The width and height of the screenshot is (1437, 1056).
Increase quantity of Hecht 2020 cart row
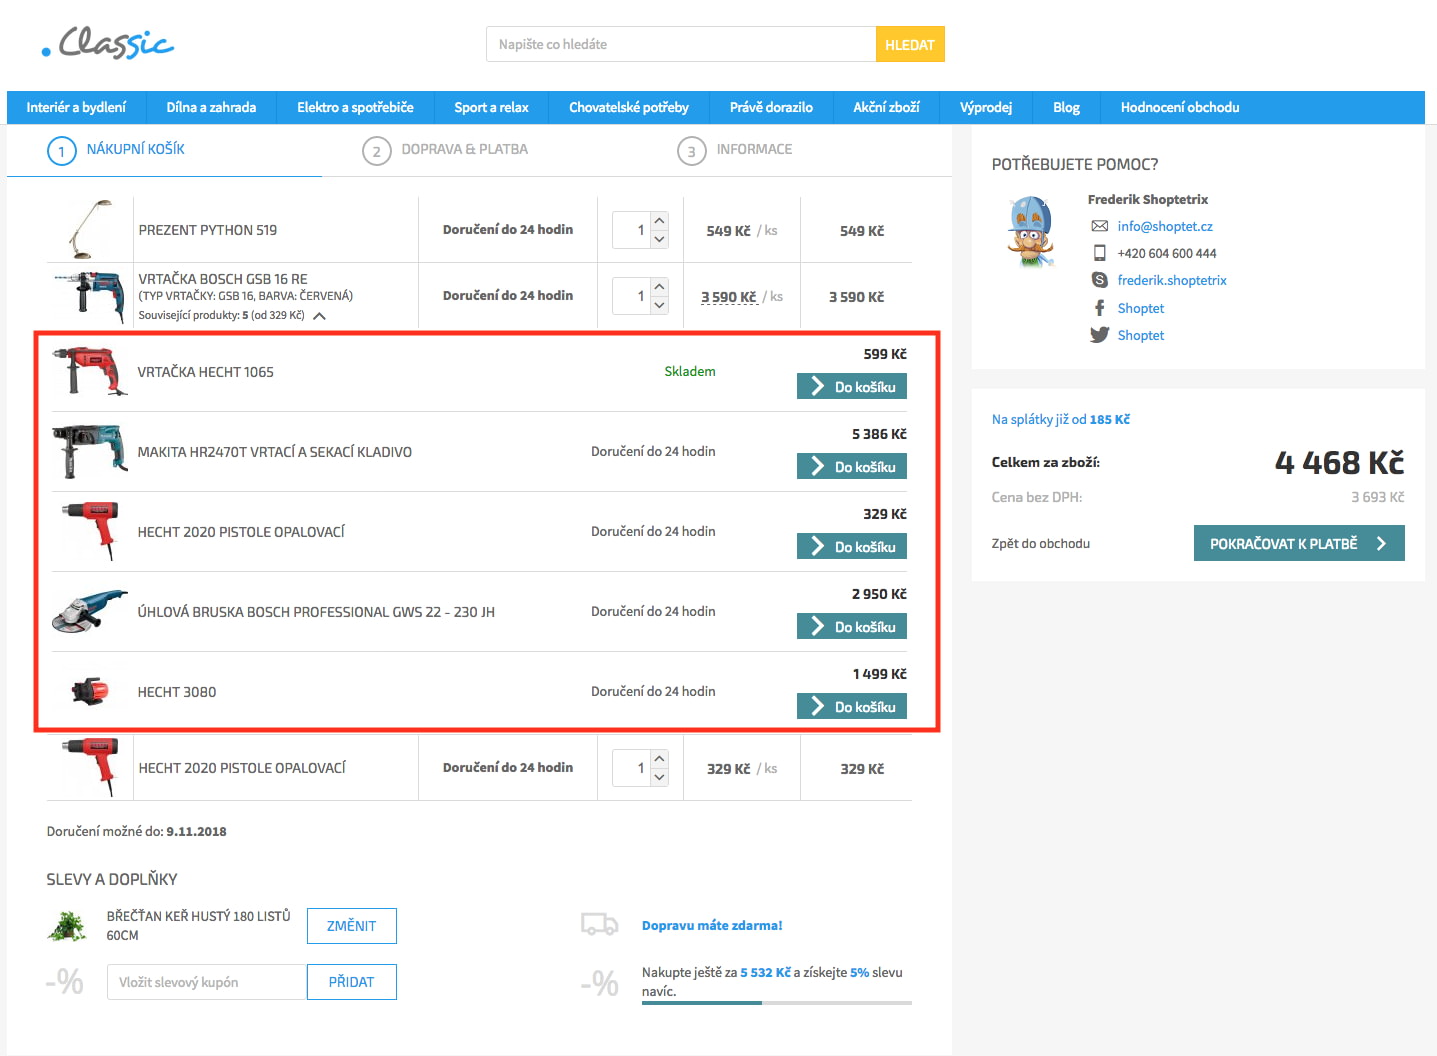(659, 759)
